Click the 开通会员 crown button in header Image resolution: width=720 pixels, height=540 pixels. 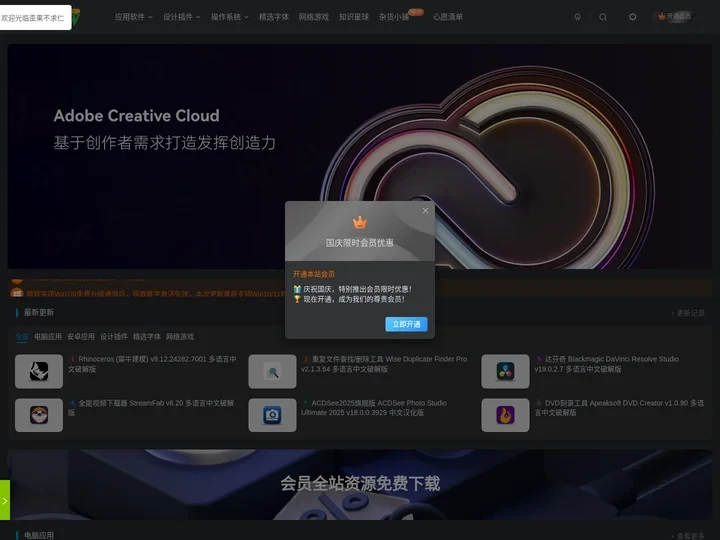(x=675, y=17)
